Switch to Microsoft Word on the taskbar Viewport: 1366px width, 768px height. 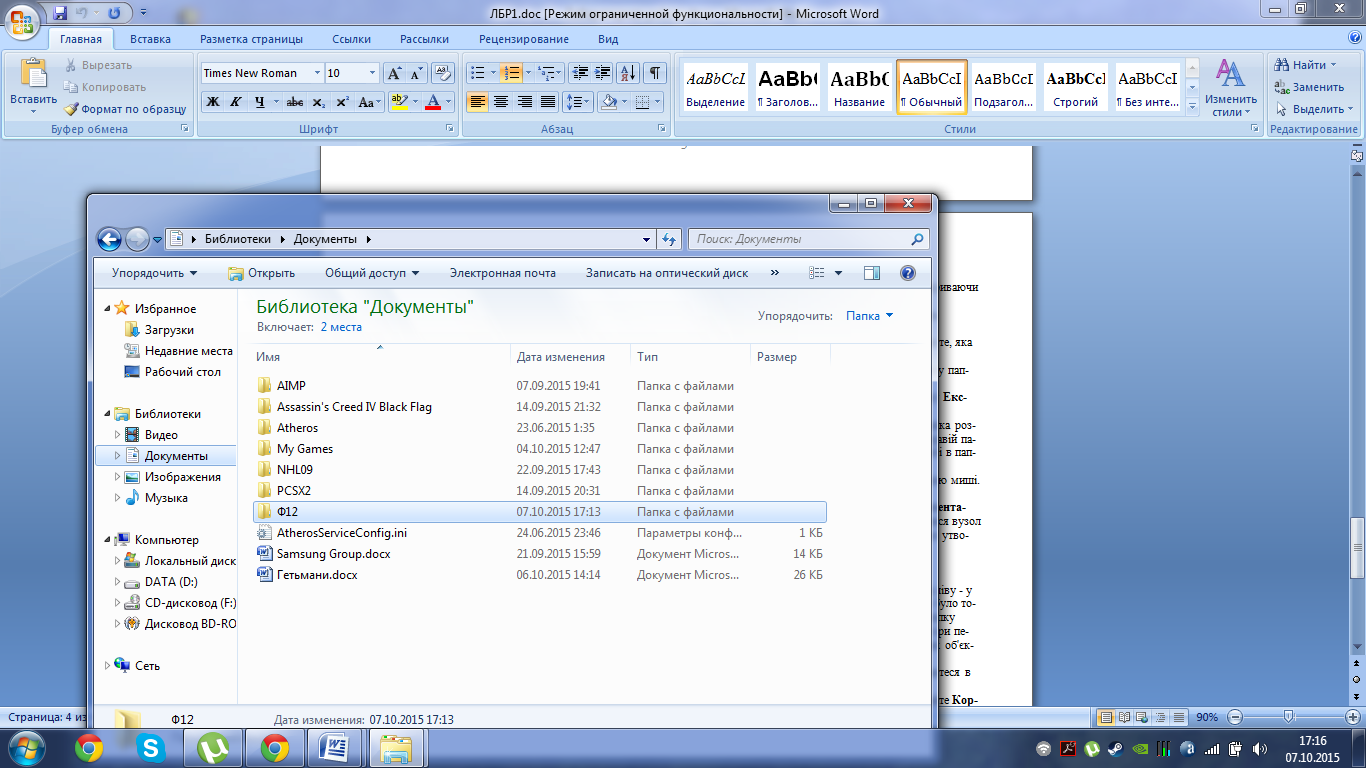click(336, 746)
